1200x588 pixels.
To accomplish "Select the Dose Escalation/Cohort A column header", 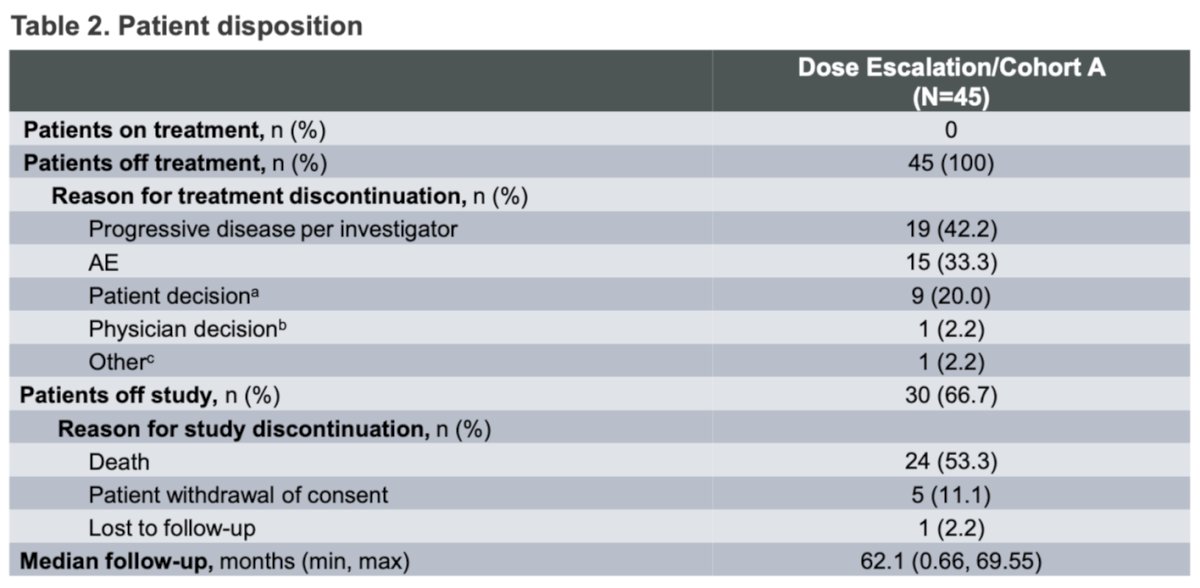I will tap(950, 82).
